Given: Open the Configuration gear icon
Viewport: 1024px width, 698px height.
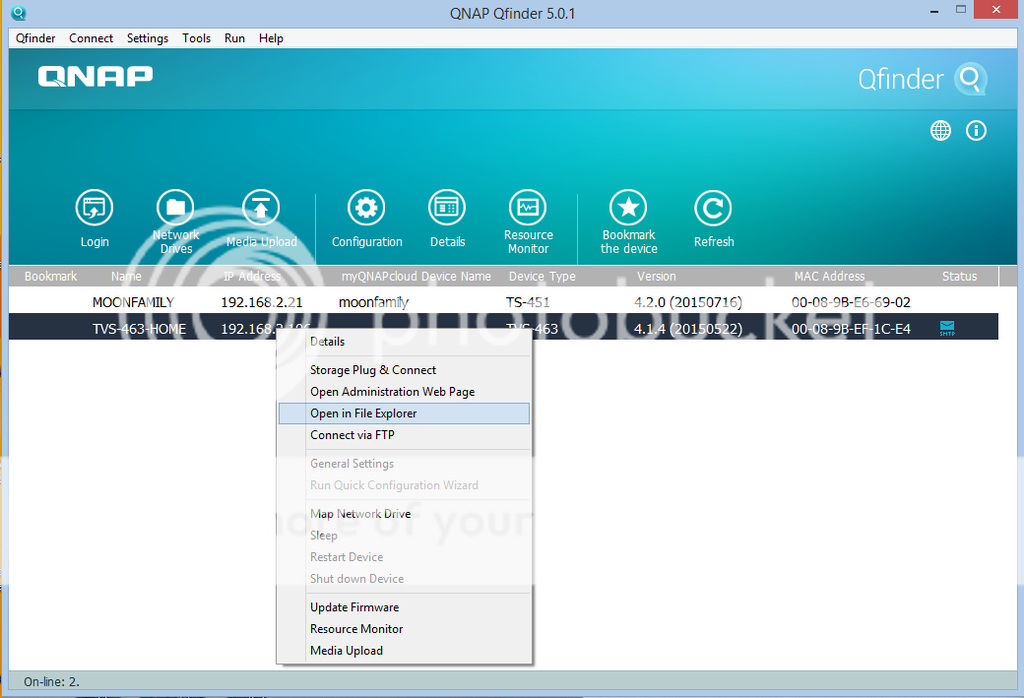Looking at the screenshot, I should (366, 209).
